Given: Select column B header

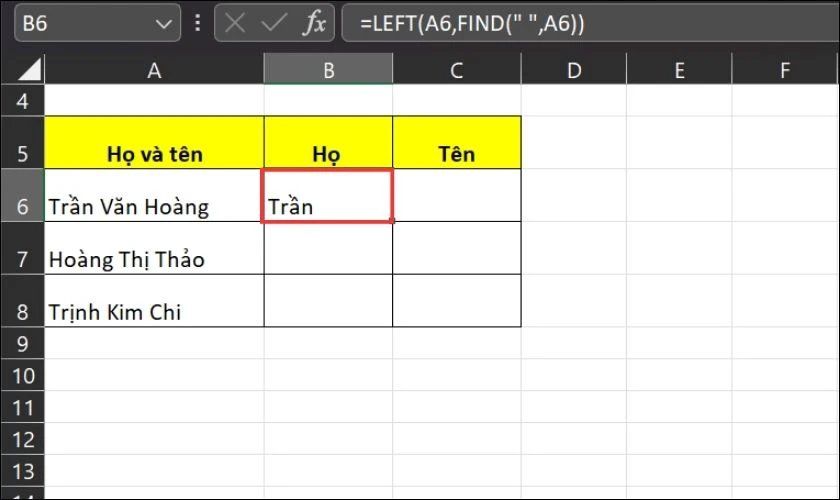Looking at the screenshot, I should (328, 70).
